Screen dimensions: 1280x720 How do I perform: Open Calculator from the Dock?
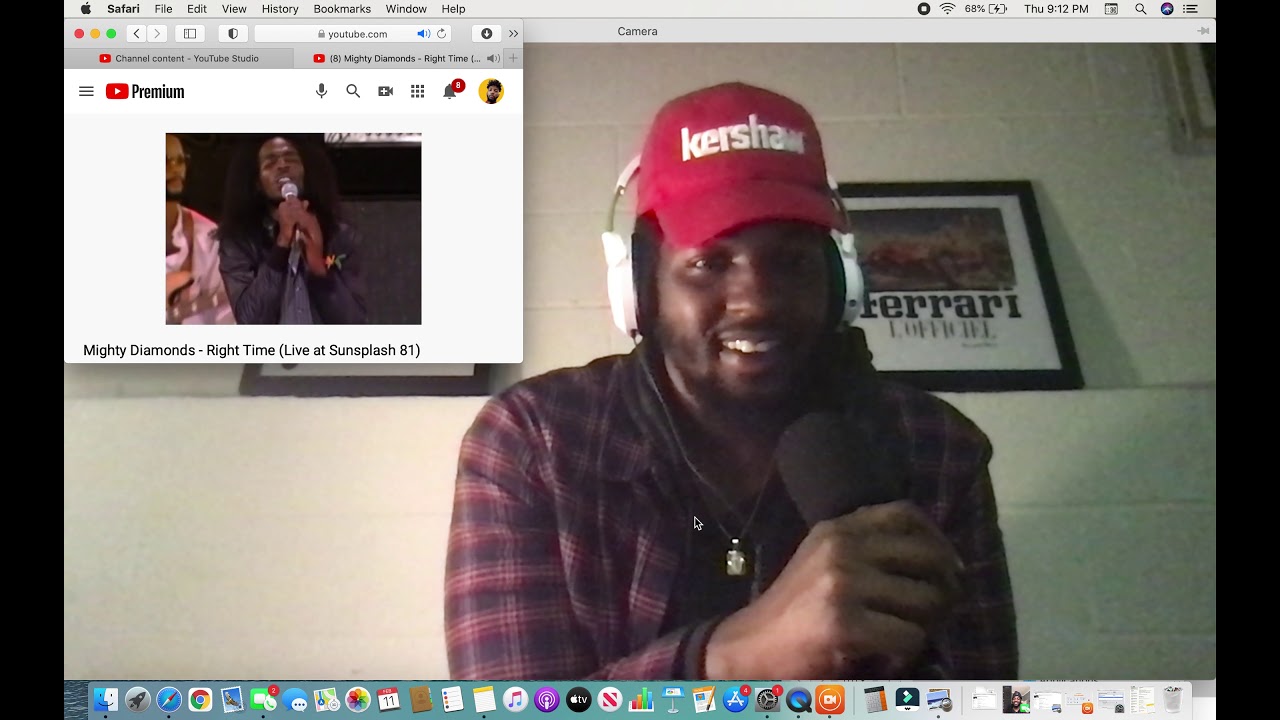pos(876,700)
